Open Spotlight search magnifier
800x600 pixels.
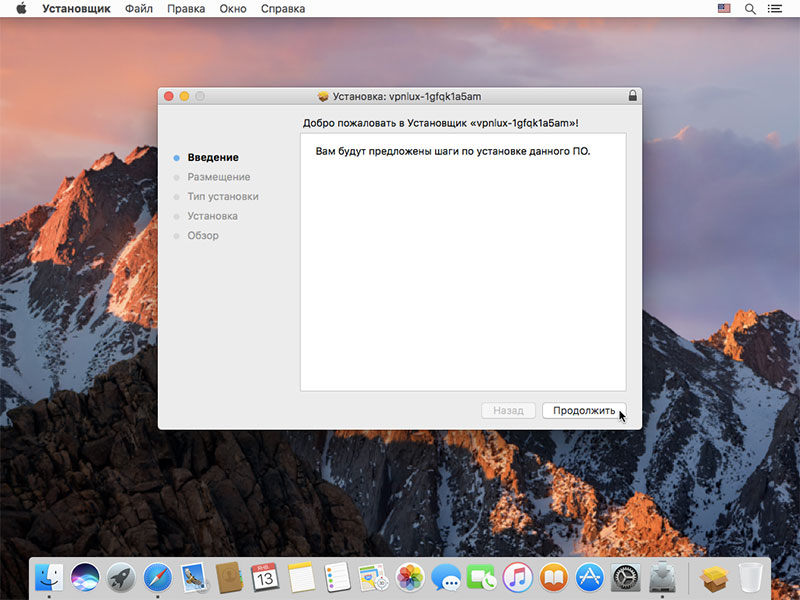tap(750, 9)
